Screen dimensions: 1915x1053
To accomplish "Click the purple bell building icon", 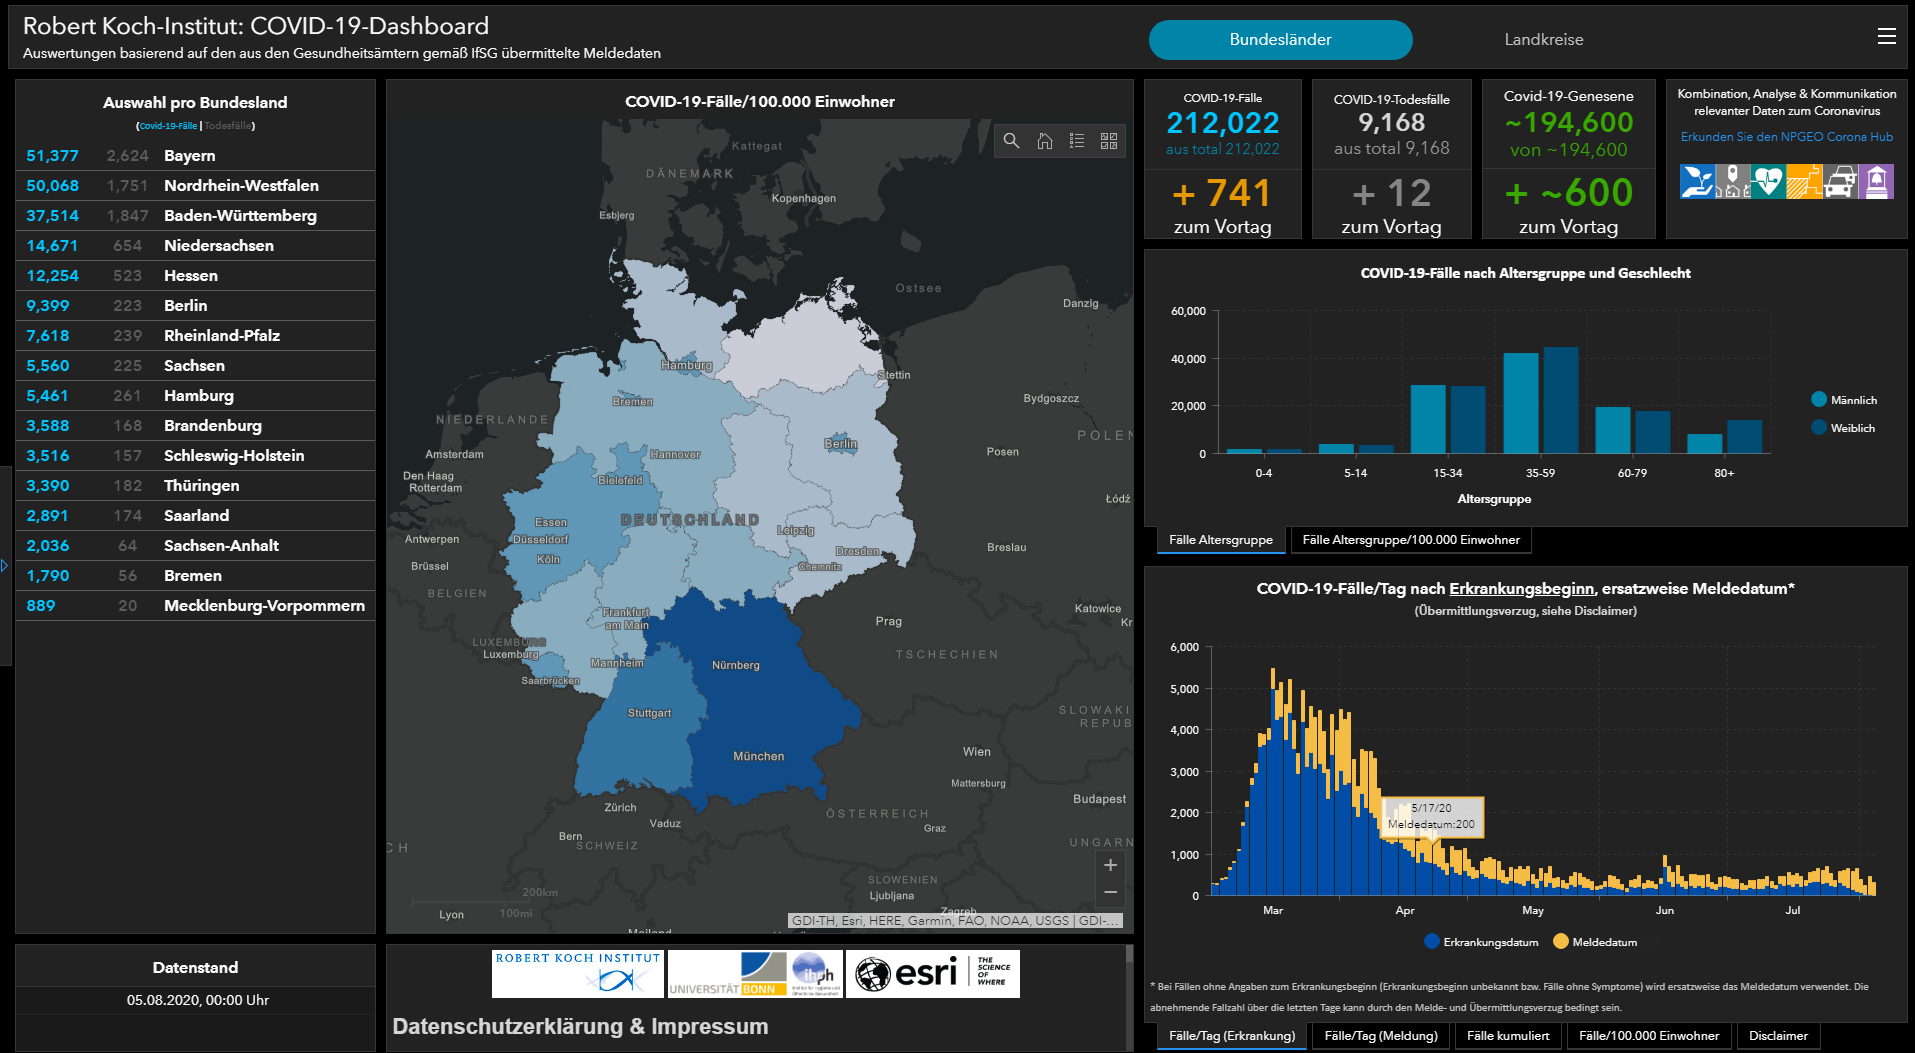I will pos(1877,182).
